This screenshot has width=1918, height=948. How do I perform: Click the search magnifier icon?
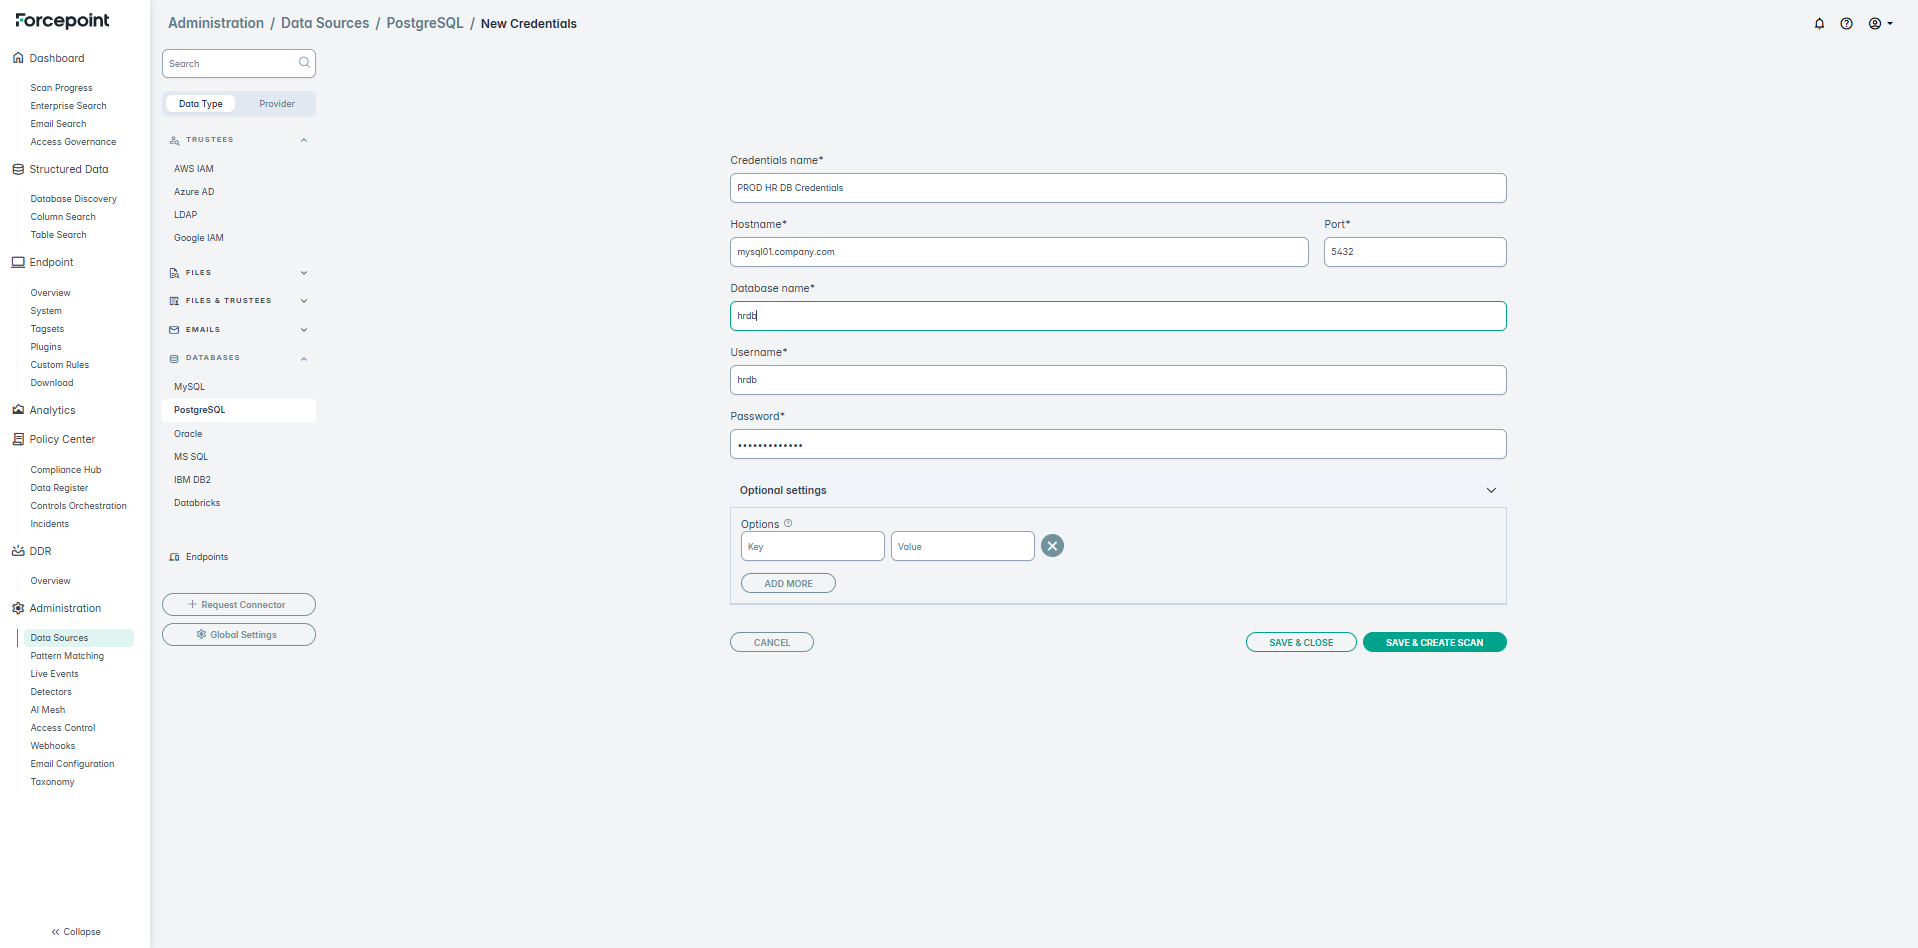(x=304, y=63)
